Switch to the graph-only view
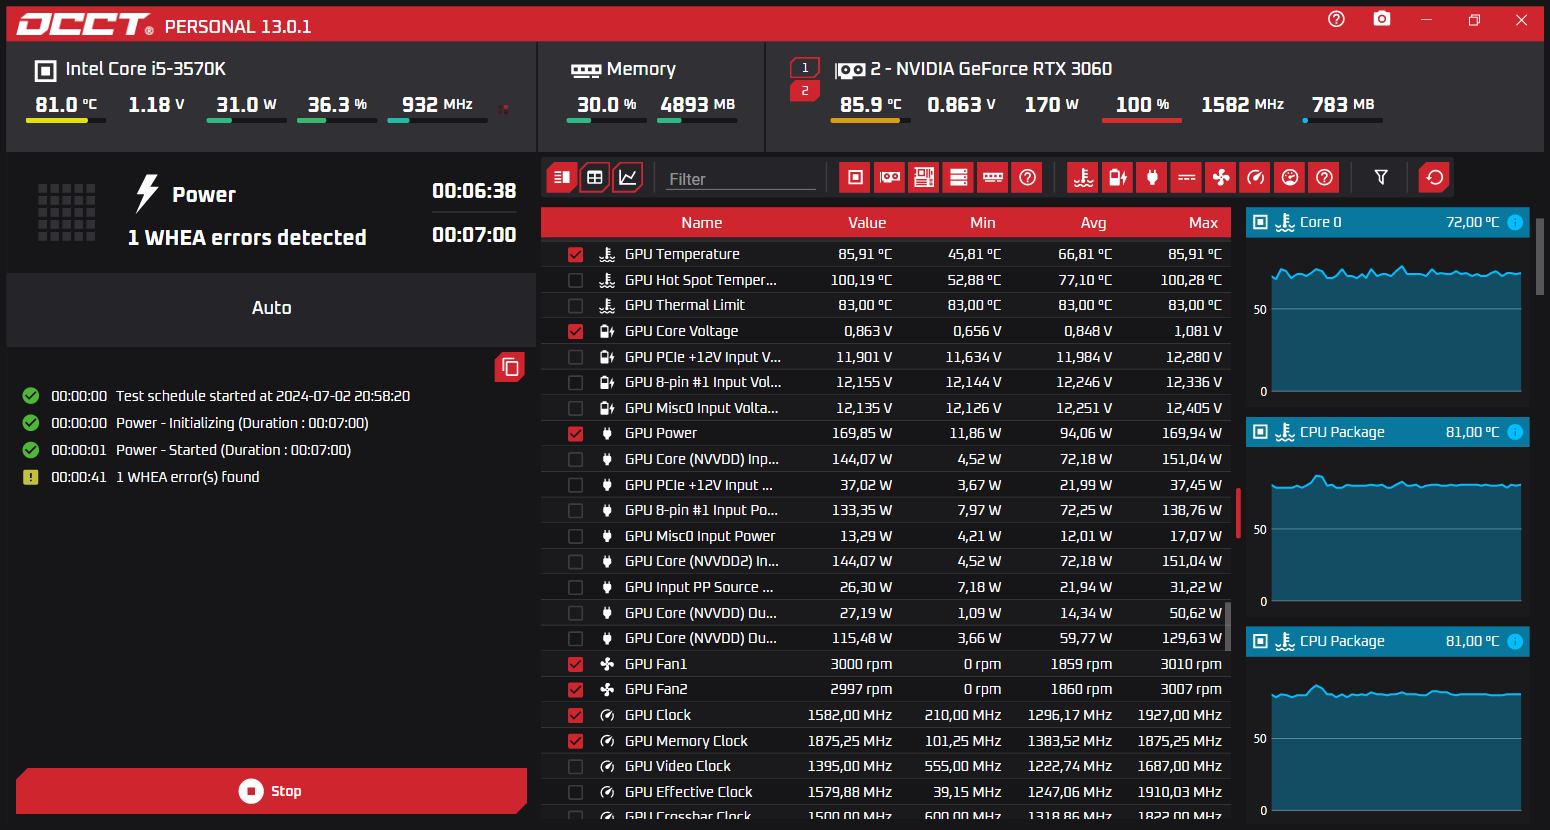The width and height of the screenshot is (1550, 830). pos(628,178)
